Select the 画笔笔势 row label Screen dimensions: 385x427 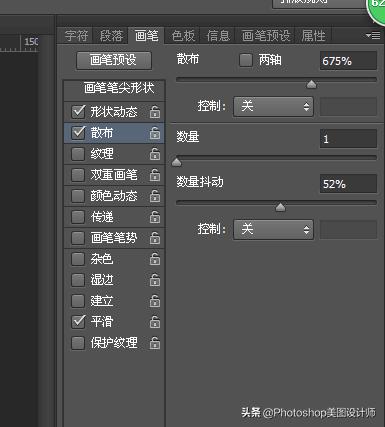pos(114,238)
